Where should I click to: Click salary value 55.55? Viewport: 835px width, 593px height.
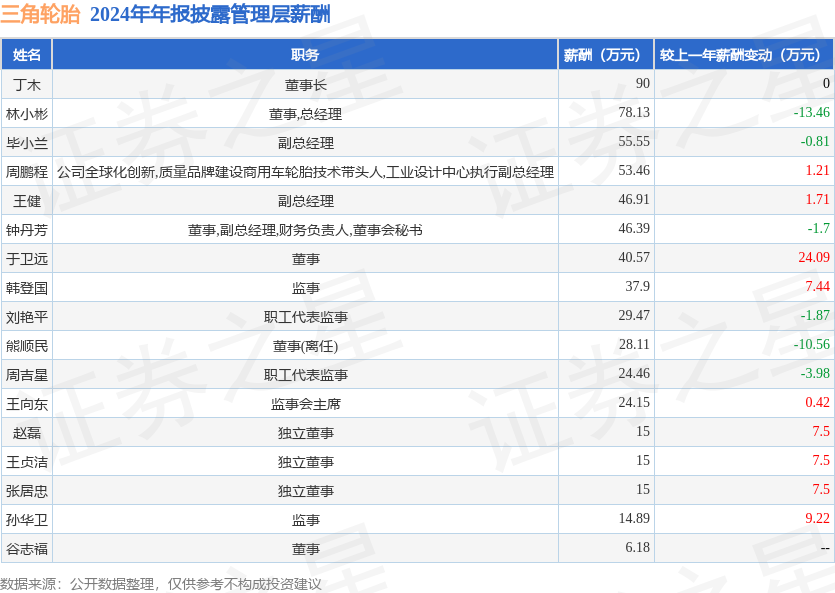pos(634,141)
